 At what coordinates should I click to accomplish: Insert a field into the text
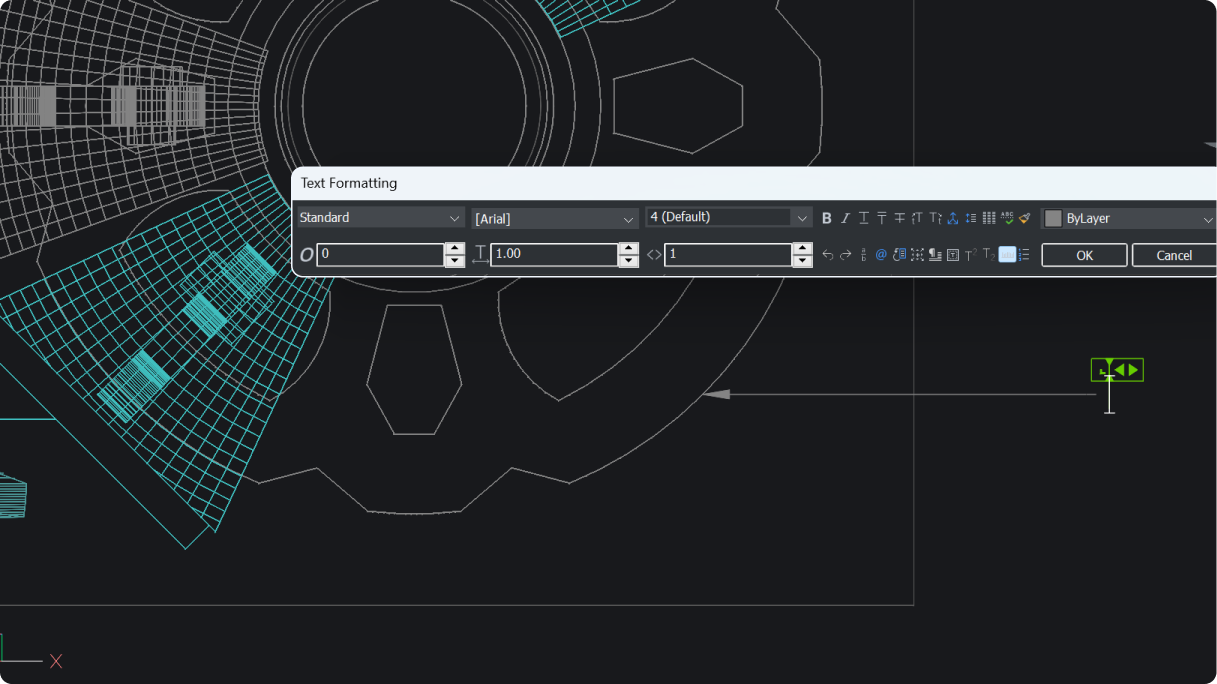pos(898,254)
